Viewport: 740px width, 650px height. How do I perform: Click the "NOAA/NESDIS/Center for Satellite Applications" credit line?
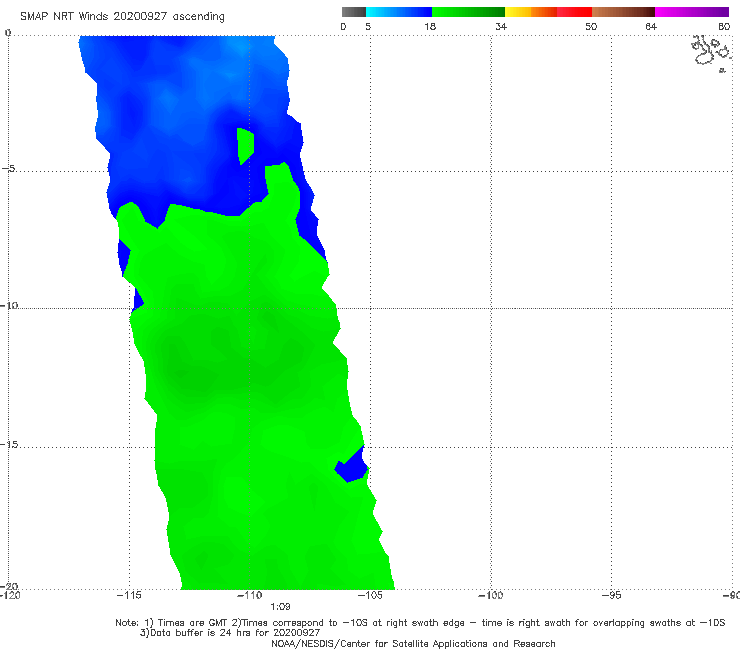tap(413, 644)
